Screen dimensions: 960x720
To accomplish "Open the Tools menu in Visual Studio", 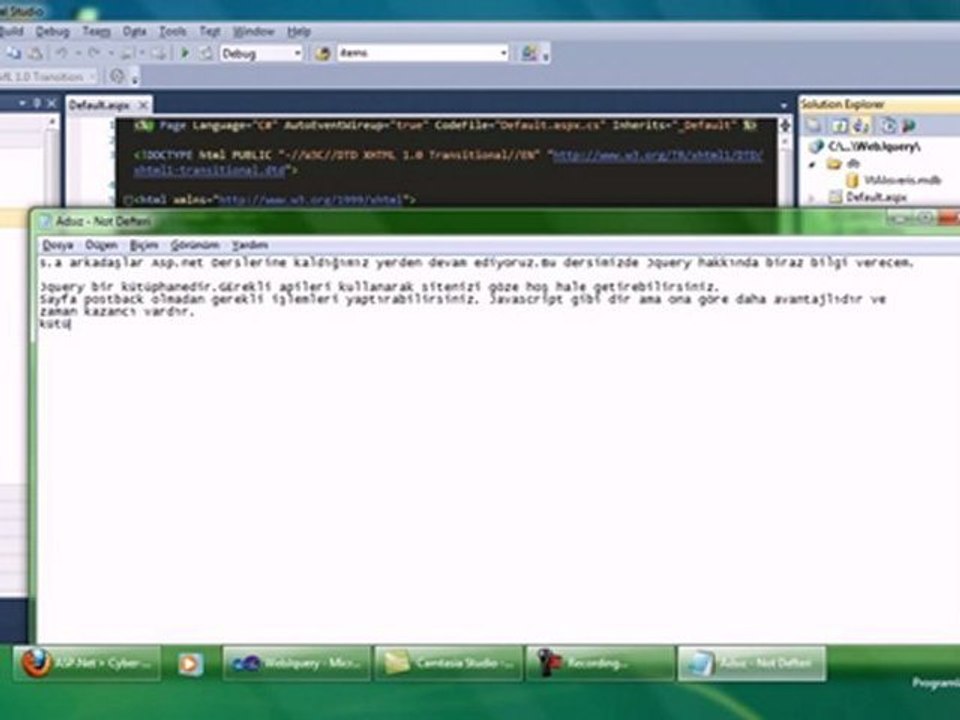I will click(x=173, y=31).
